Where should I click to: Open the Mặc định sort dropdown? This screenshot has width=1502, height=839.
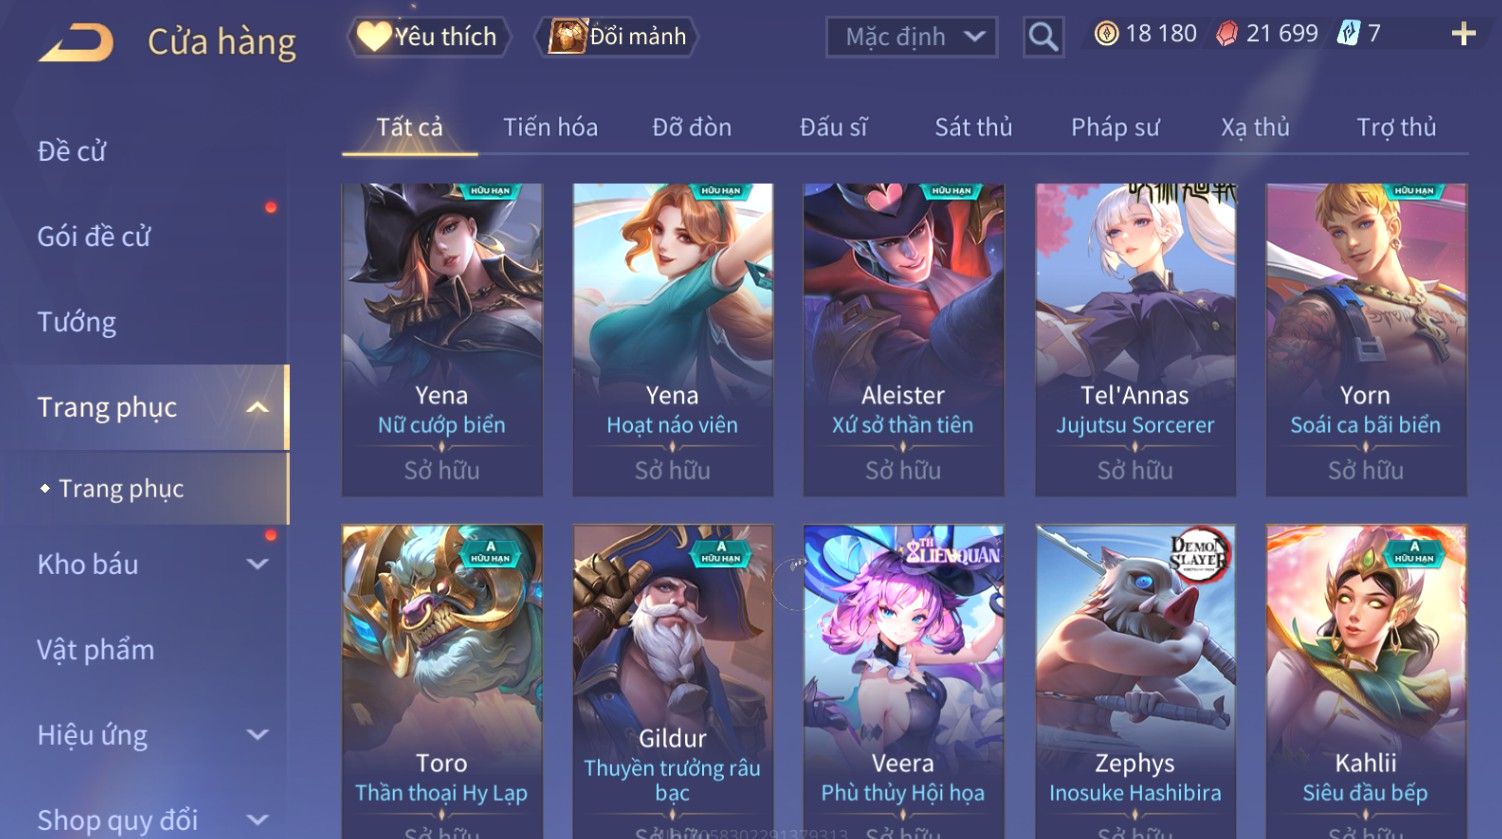pos(912,37)
